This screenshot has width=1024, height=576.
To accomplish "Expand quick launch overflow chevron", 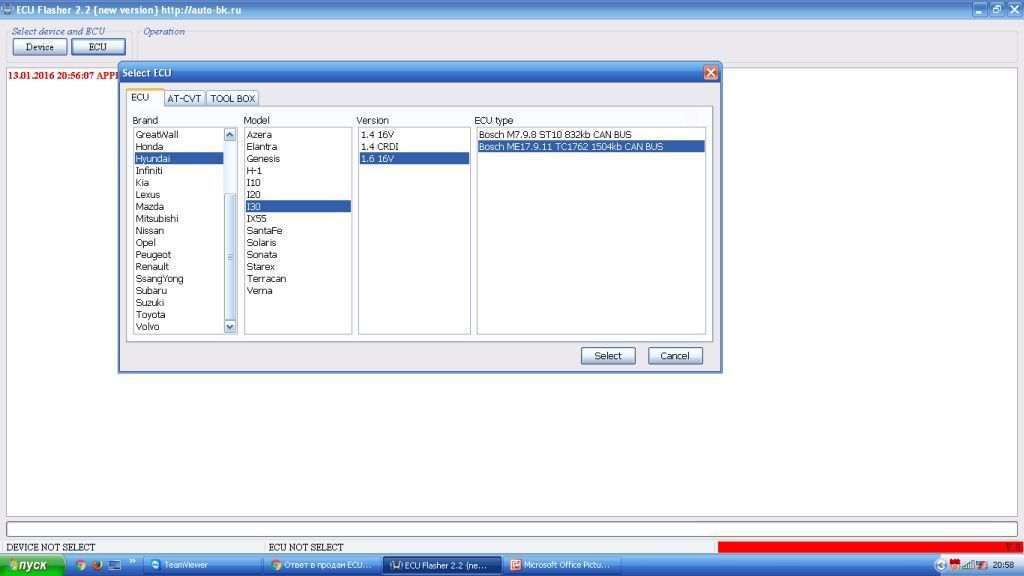I will pyautogui.click(x=133, y=562).
